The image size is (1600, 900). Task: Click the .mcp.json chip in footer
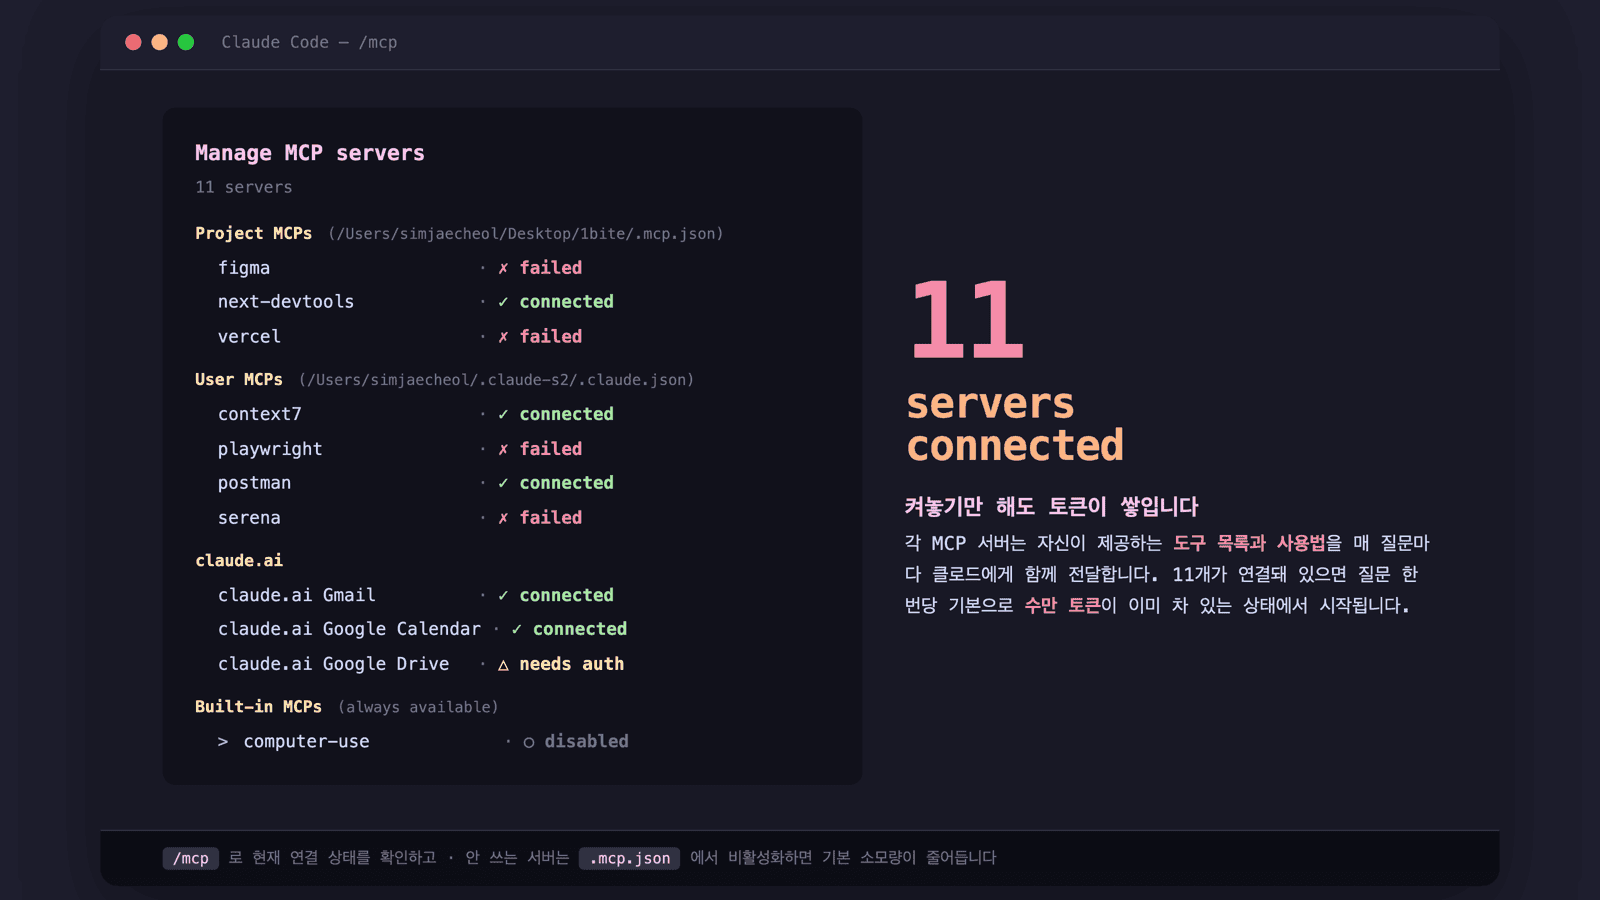coord(630,858)
